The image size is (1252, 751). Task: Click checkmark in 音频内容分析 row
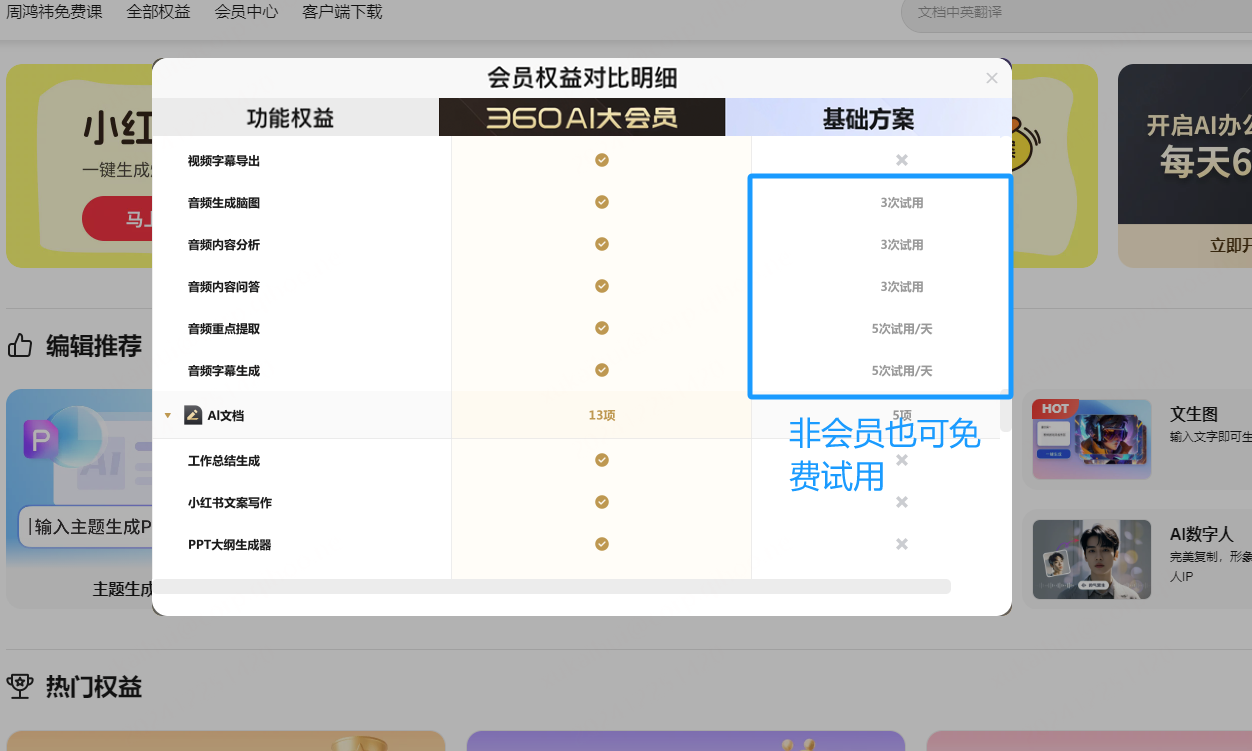click(x=602, y=244)
